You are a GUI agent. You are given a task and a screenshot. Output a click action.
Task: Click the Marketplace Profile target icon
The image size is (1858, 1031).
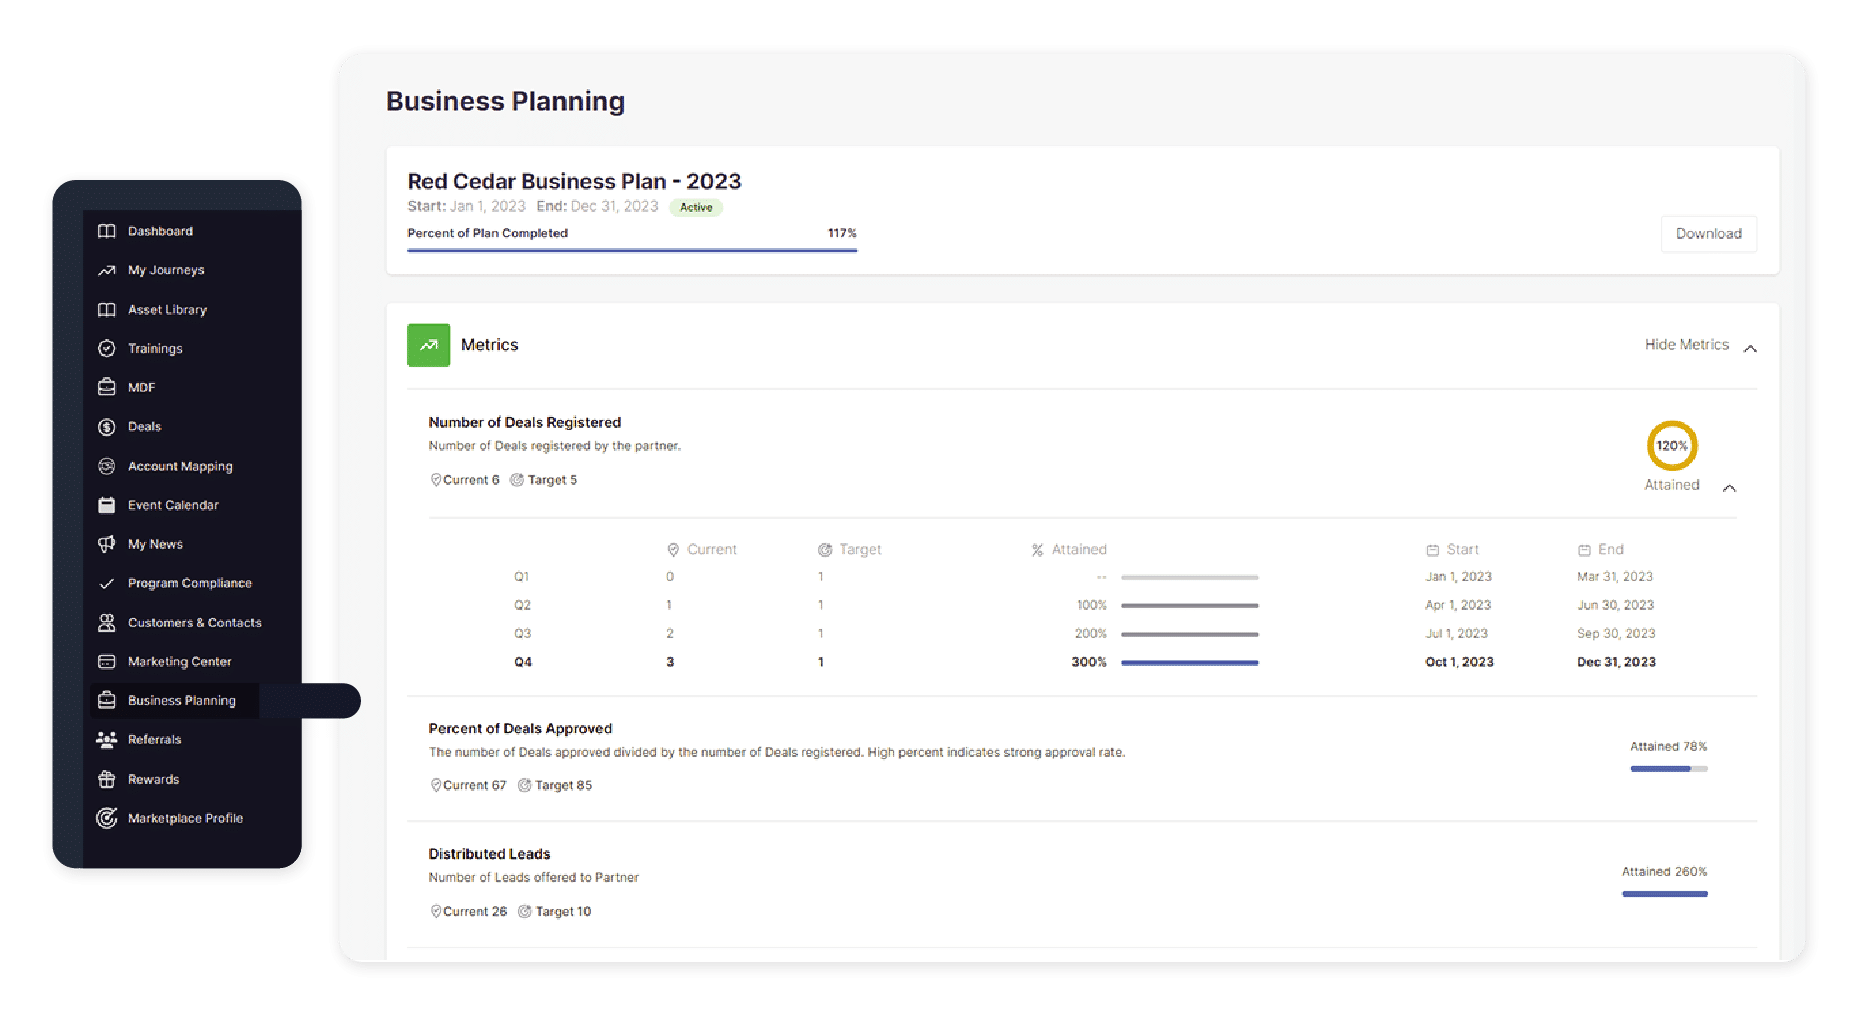tap(106, 818)
